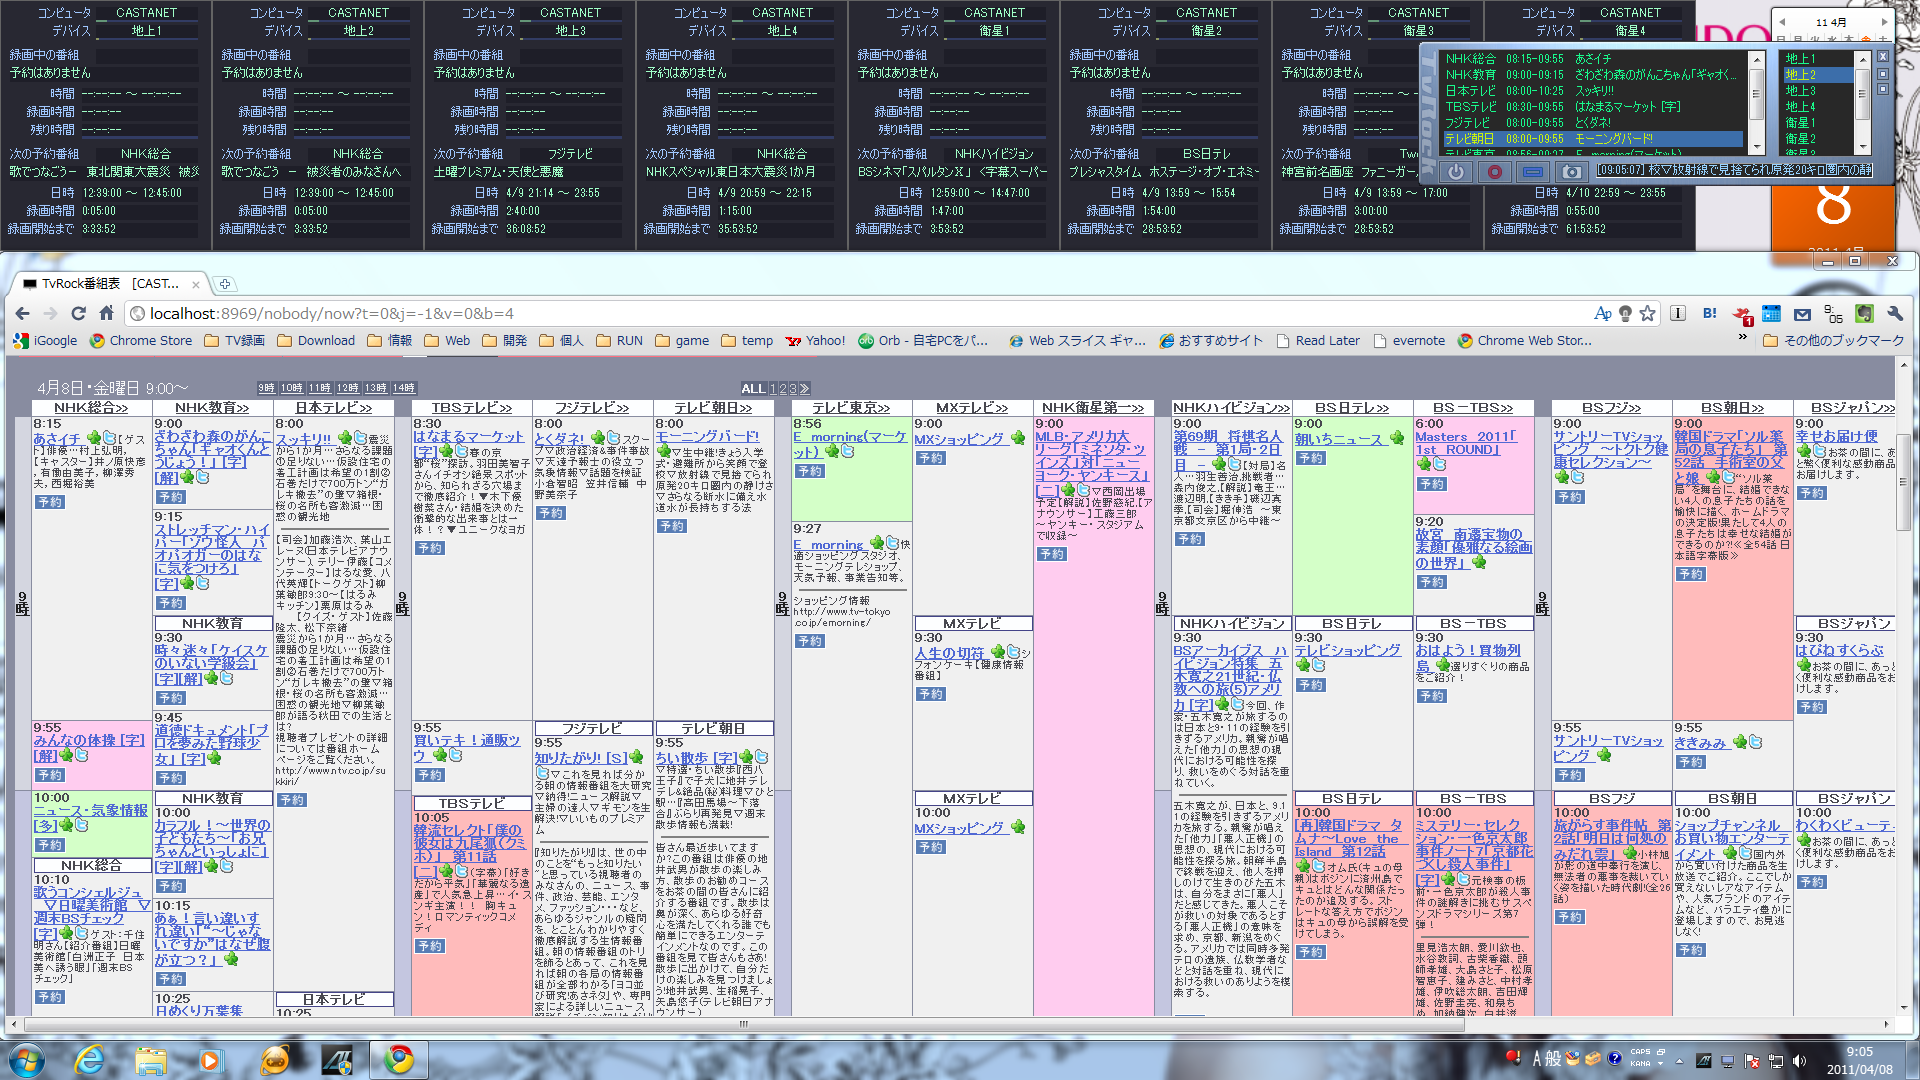The height and width of the screenshot is (1080, 1920).
Task: Open the Windows Start menu
Action: (x=27, y=1059)
